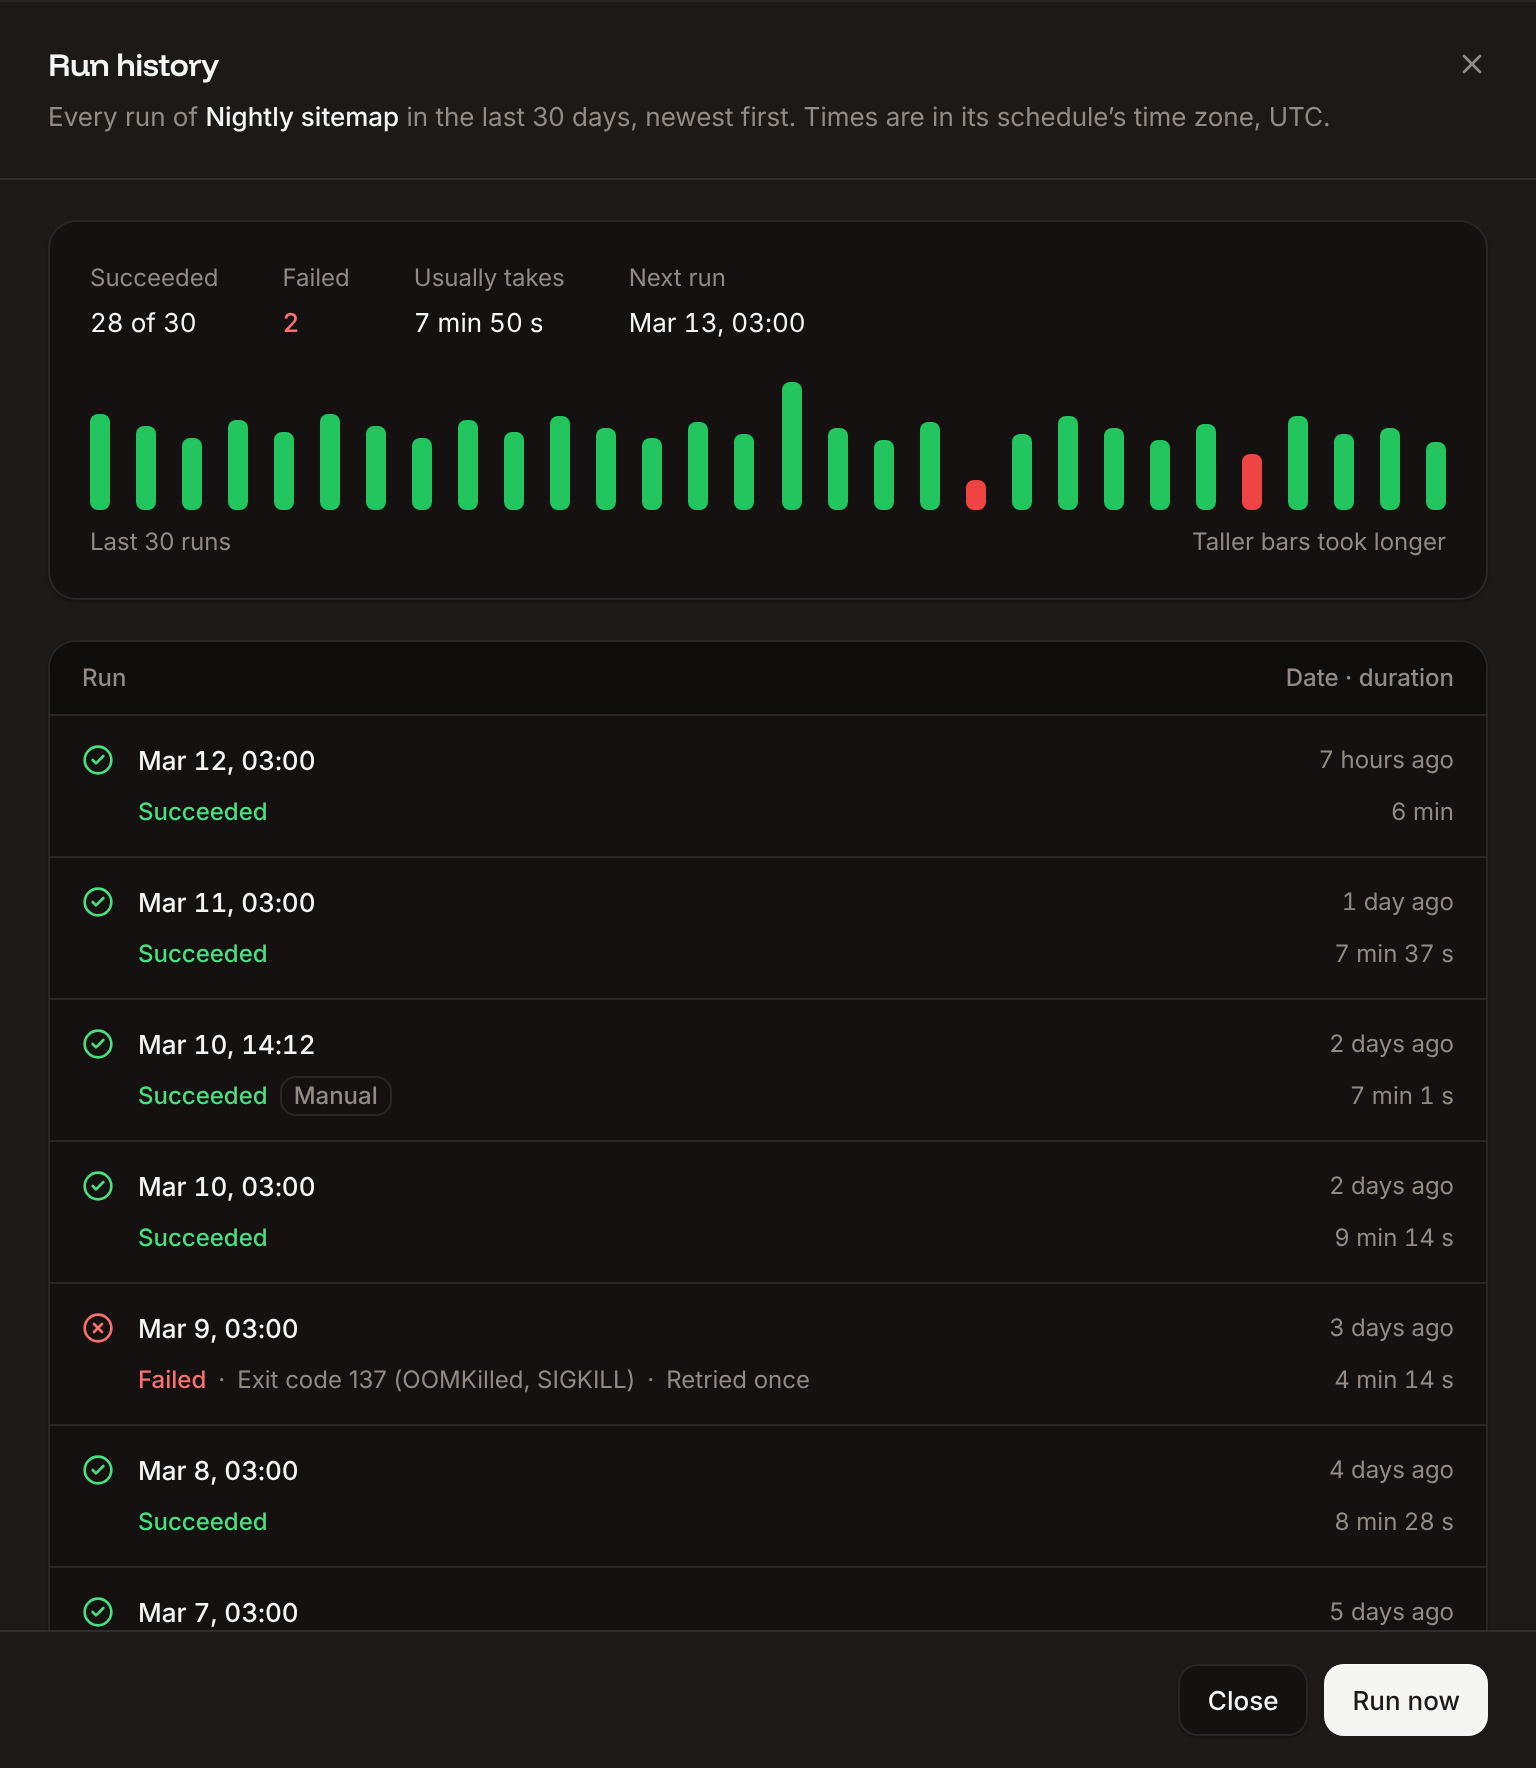Click the success checkmark icon for Mar 11, 03:00
This screenshot has height=1768, width=1536.
pyautogui.click(x=98, y=902)
